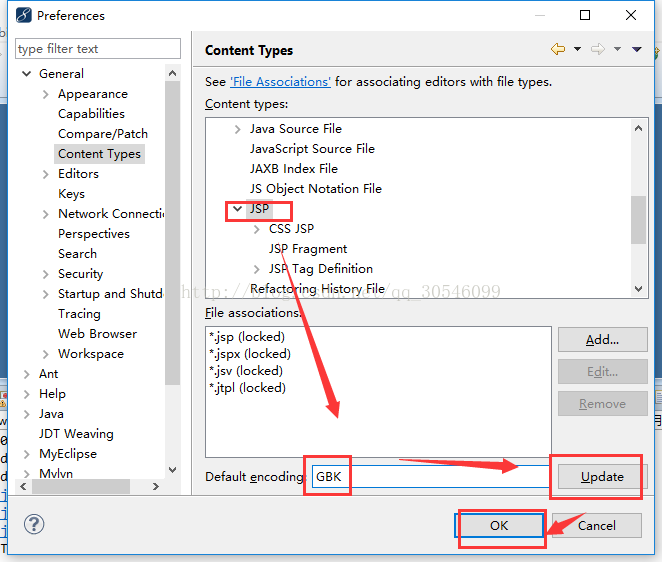Open the back history dropdown arrow
Viewport: 662px width, 562px height.
click(577, 49)
